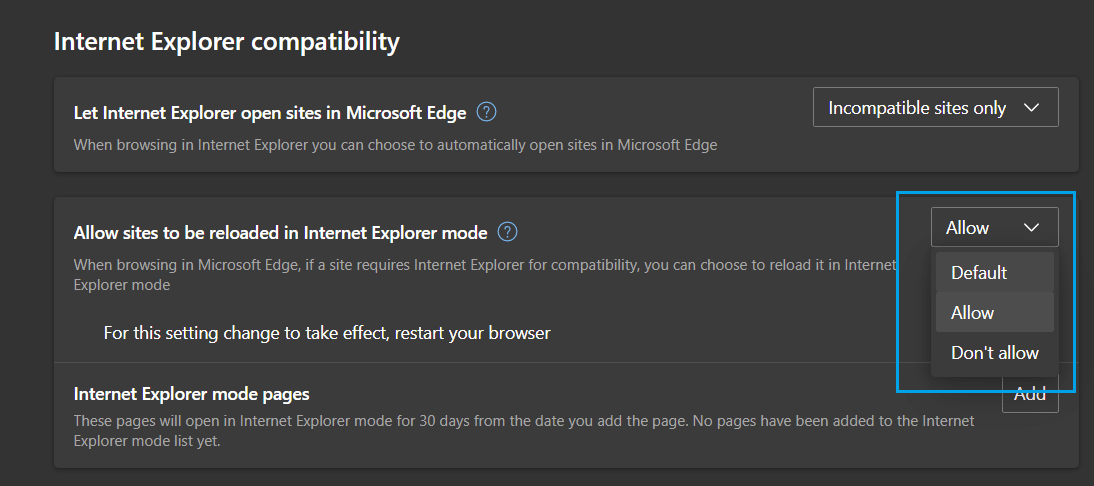Select text about site requiring Internet Explorer

[484, 275]
